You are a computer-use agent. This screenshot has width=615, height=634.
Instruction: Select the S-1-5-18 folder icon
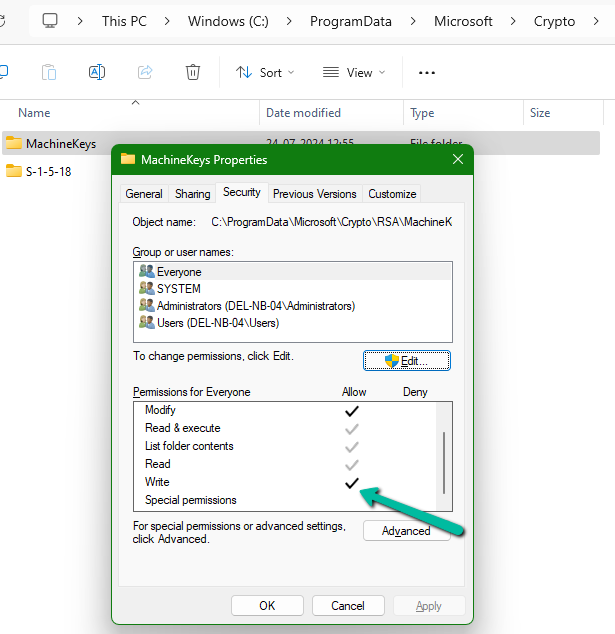coord(14,171)
